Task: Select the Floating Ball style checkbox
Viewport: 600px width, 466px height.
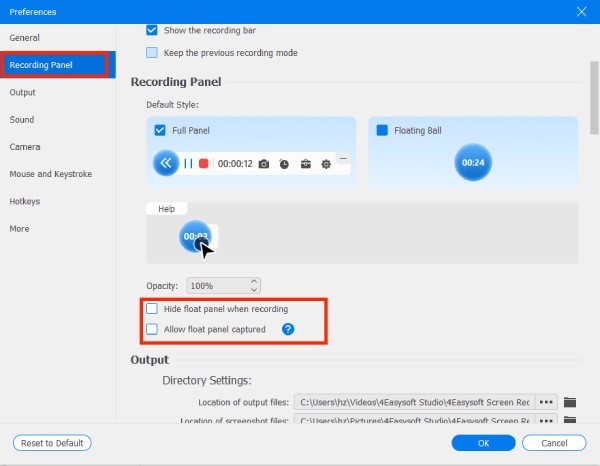Action: [382, 130]
